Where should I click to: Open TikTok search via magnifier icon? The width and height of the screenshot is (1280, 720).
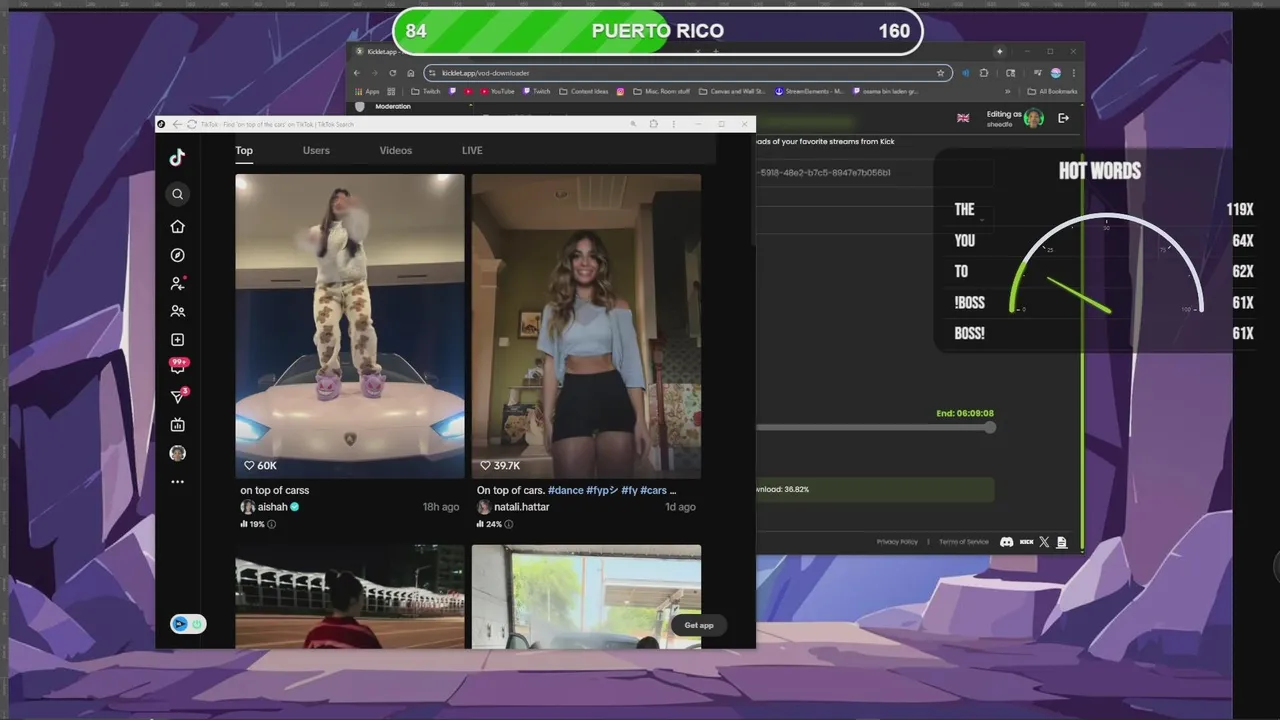coord(178,195)
